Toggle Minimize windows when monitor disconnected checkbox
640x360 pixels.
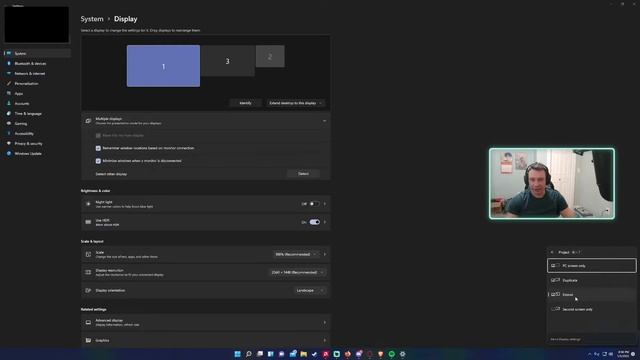(x=98, y=161)
